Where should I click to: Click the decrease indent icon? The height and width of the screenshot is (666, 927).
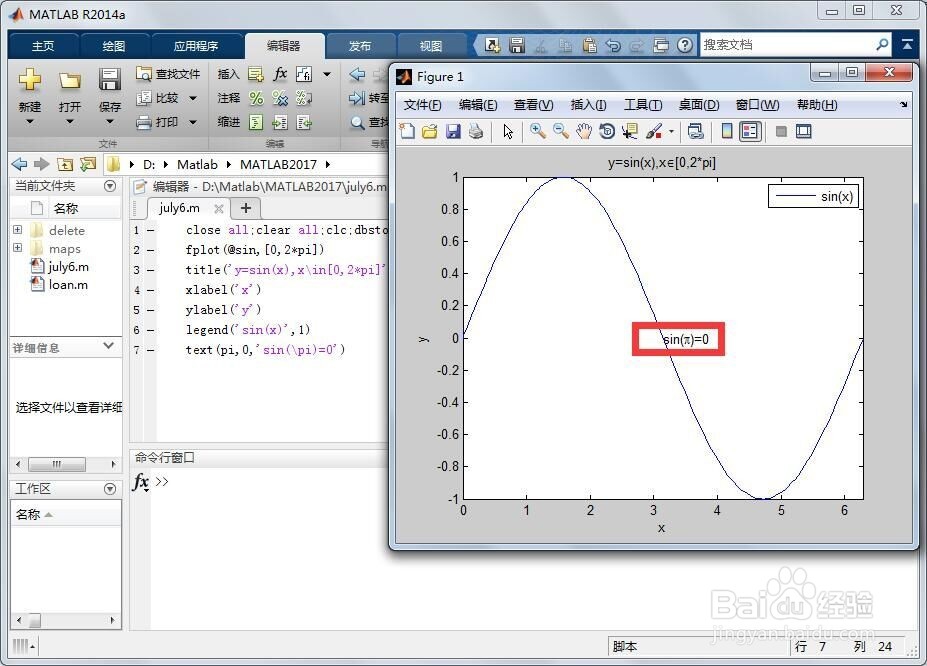click(303, 122)
